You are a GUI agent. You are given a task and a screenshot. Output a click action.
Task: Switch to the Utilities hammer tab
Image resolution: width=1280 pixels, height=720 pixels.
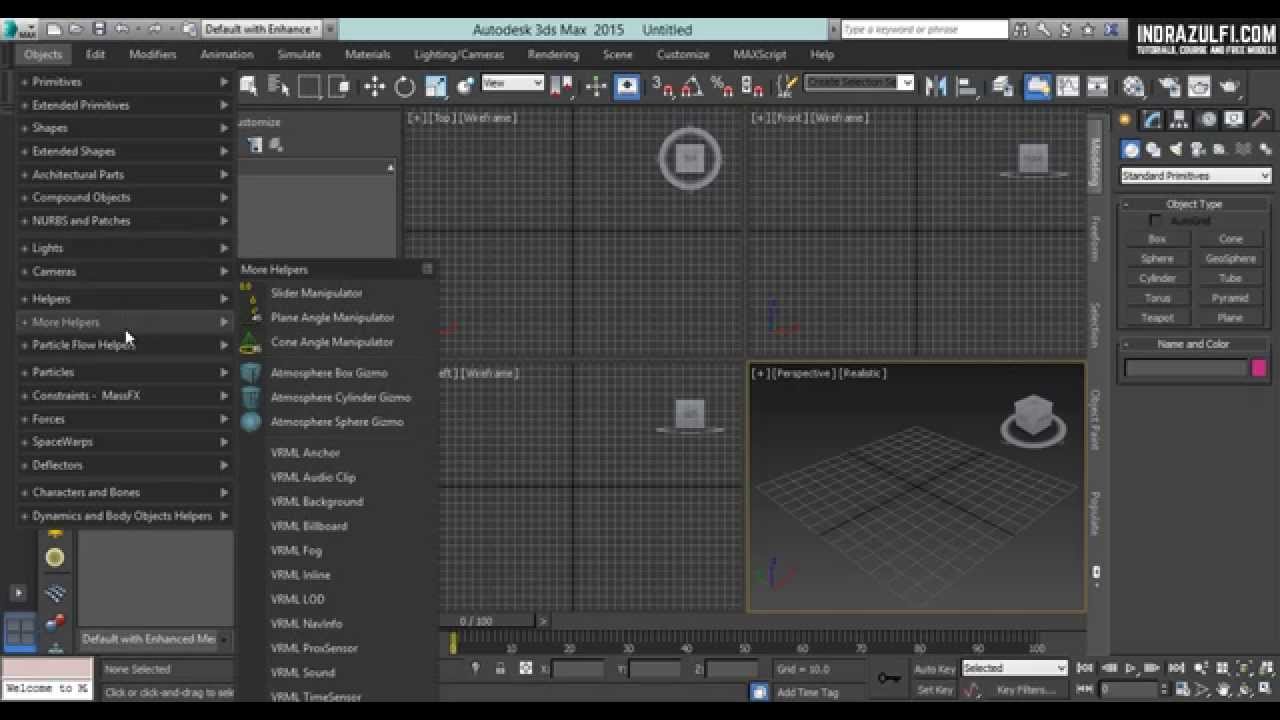[x=1261, y=120]
